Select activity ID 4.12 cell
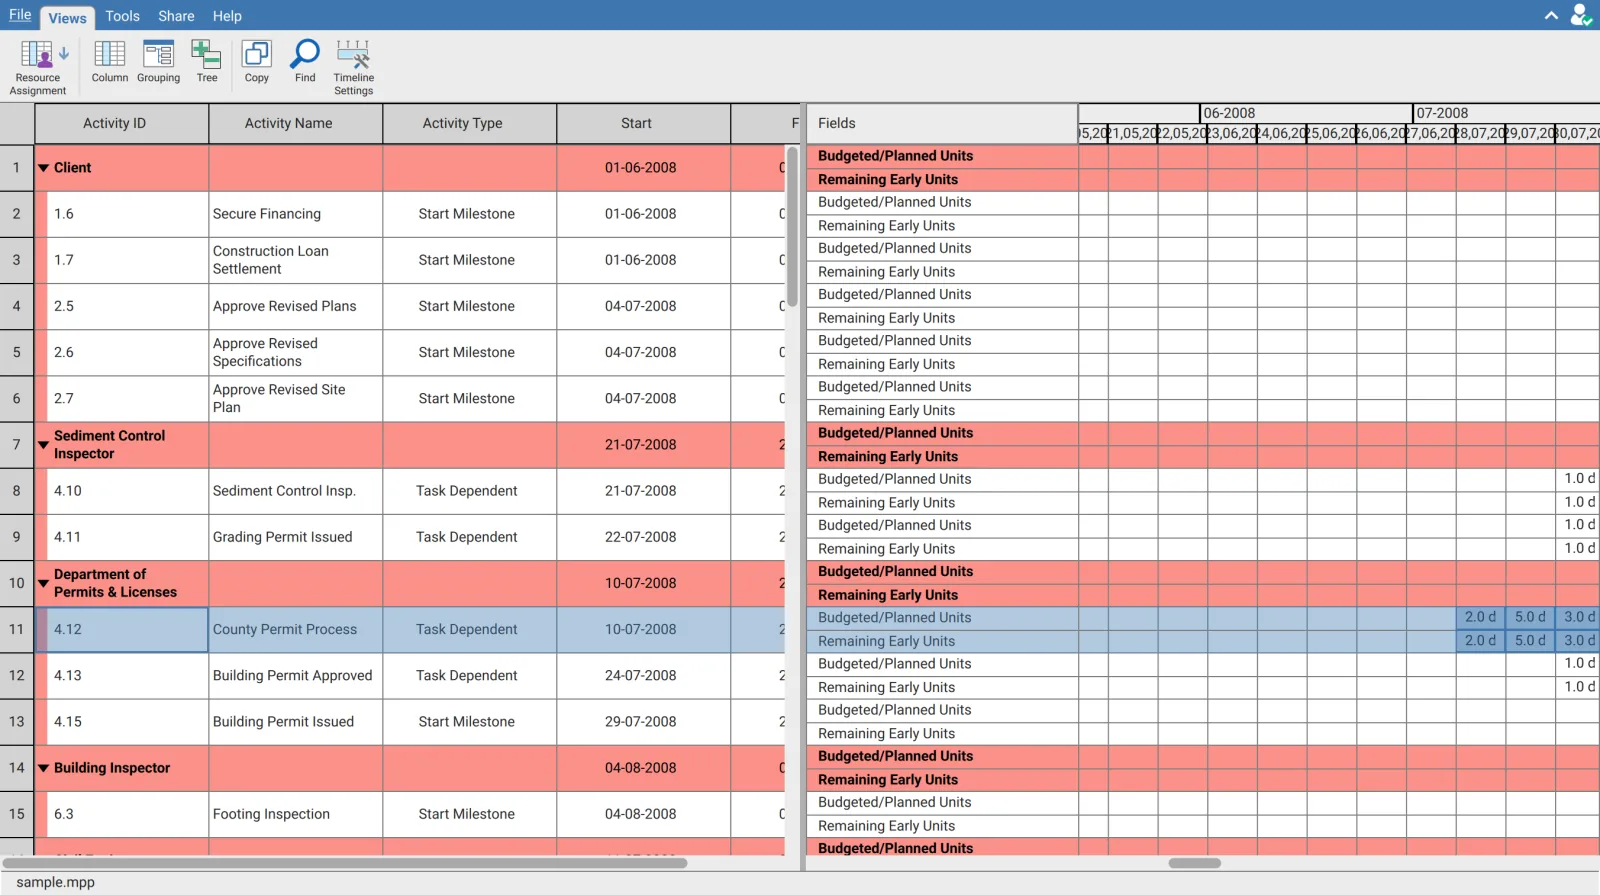This screenshot has width=1600, height=895. point(121,630)
